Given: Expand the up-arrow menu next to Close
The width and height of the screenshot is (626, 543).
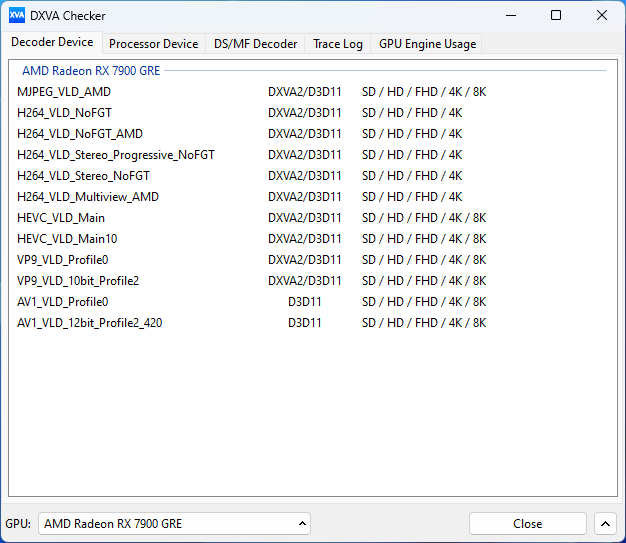Looking at the screenshot, I should (x=605, y=523).
